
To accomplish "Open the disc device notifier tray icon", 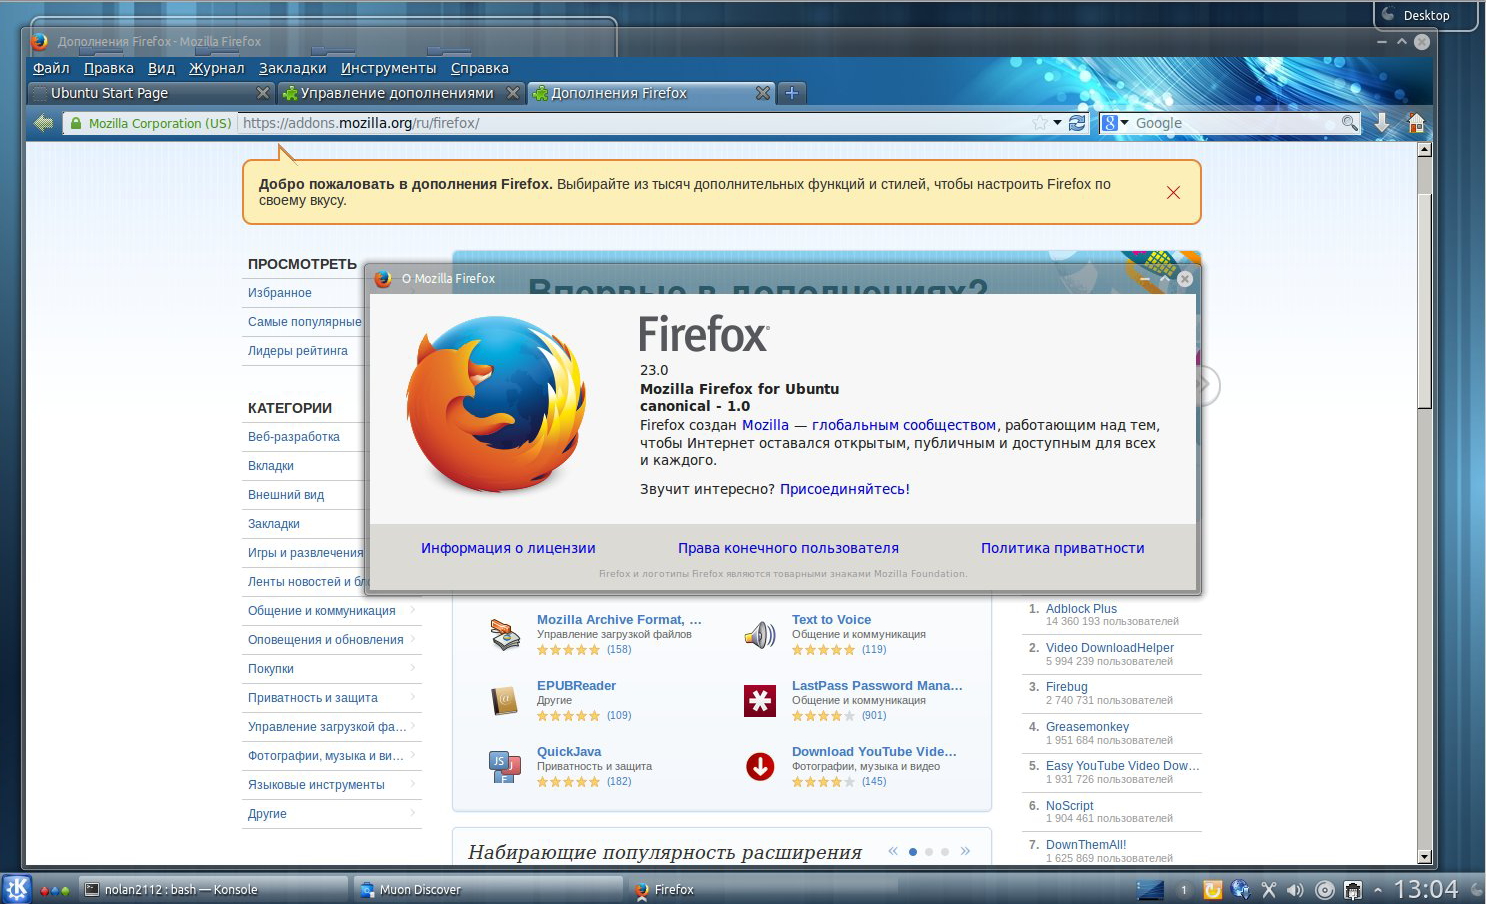I will pyautogui.click(x=1325, y=889).
